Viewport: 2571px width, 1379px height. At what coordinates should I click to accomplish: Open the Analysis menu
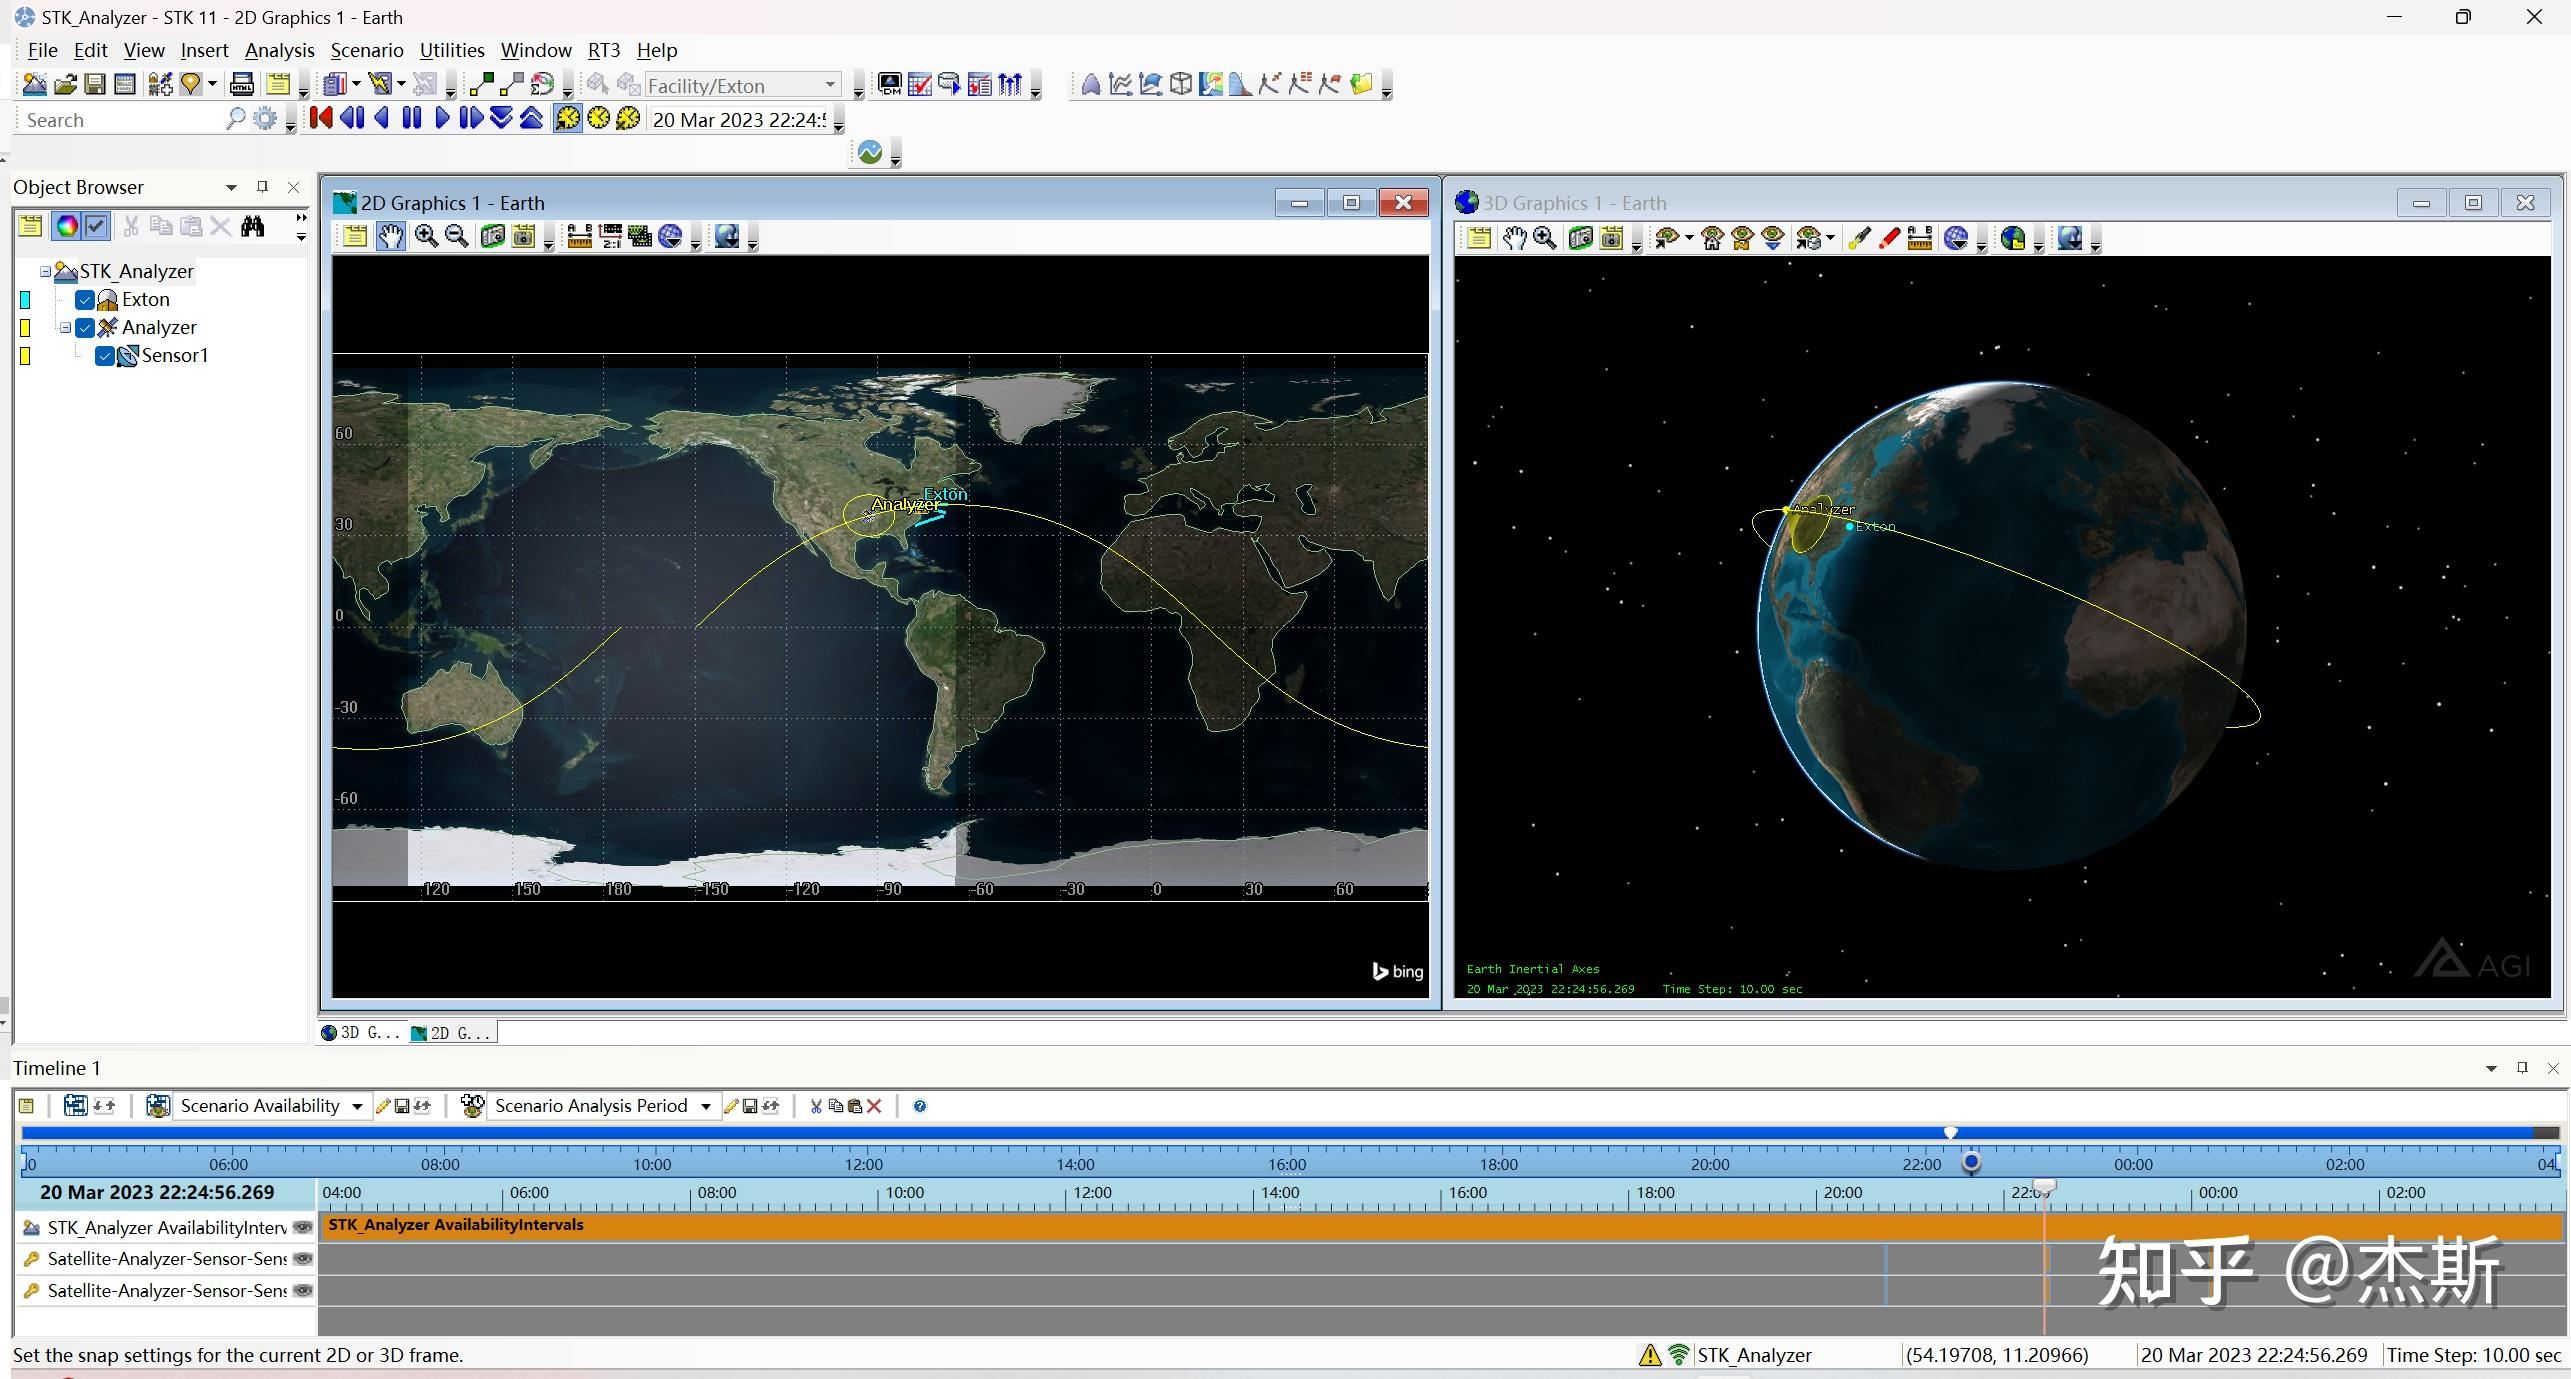[279, 50]
